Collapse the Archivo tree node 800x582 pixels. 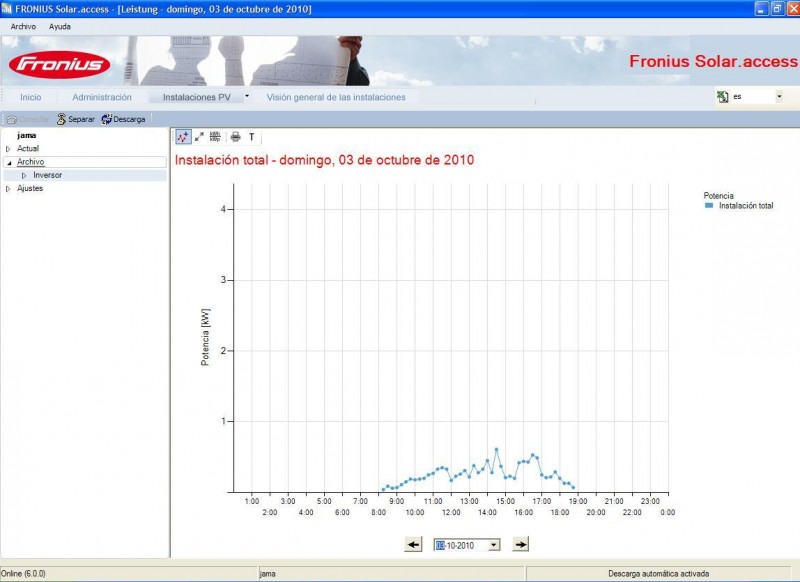pyautogui.click(x=9, y=163)
